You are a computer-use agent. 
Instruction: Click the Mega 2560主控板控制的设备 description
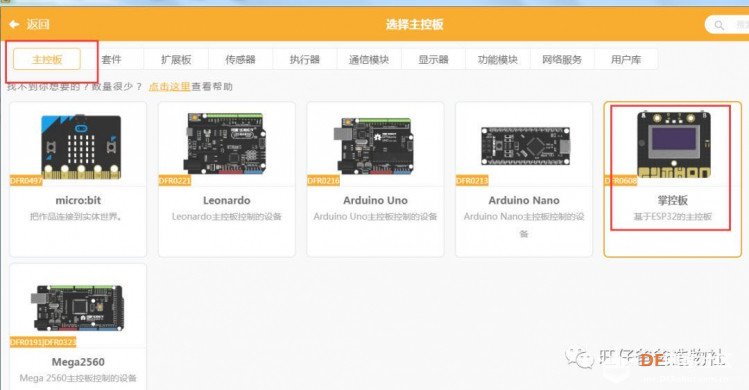click(78, 378)
